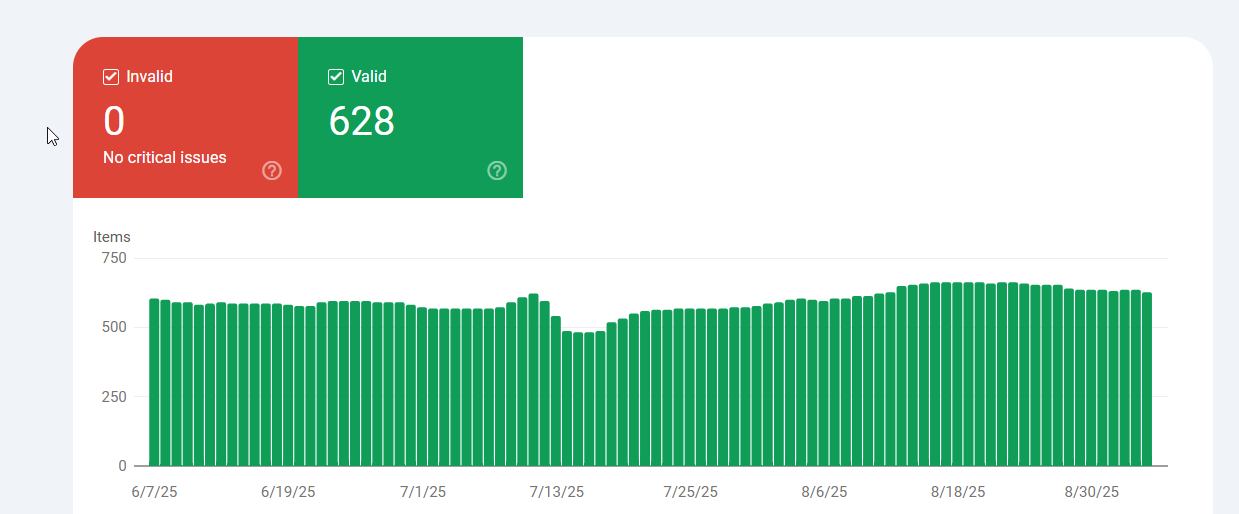Click the 7/1/25 date axis label
Image resolution: width=1239 pixels, height=514 pixels.
coord(423,492)
